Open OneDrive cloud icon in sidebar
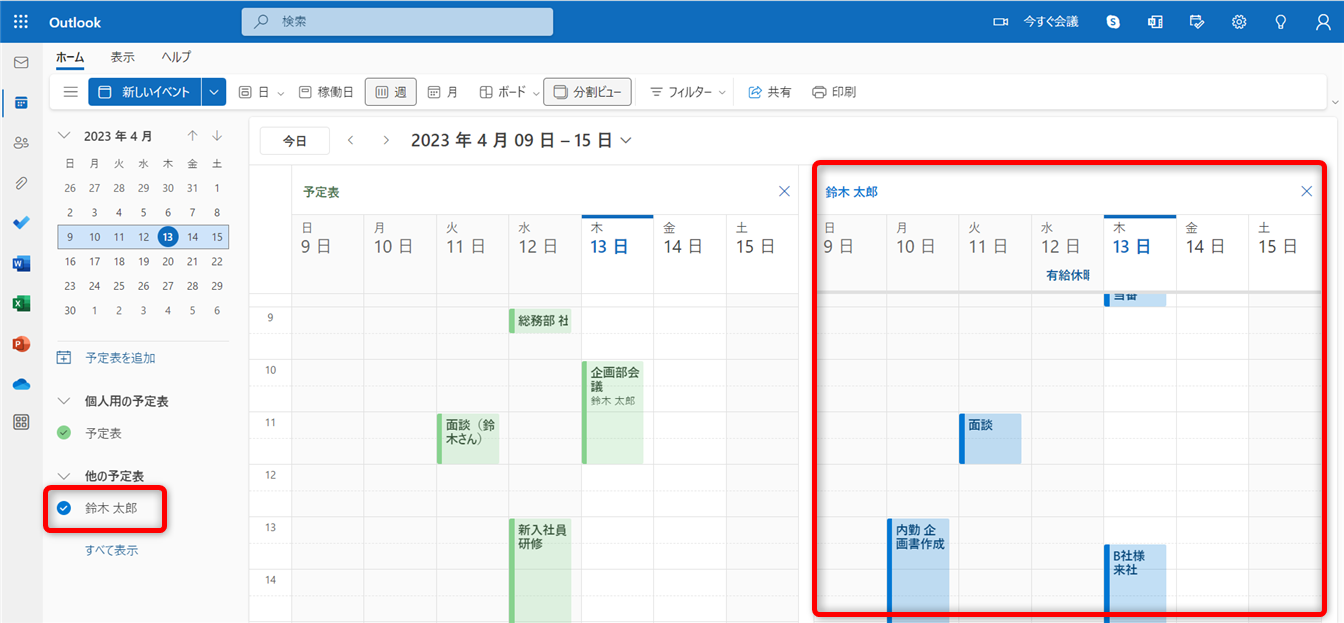This screenshot has height=623, width=1344. click(x=21, y=384)
